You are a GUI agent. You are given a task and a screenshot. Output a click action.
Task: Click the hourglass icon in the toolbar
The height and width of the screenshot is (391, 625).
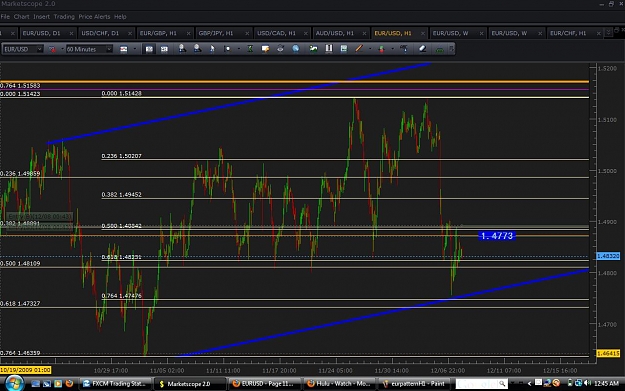click(250, 49)
